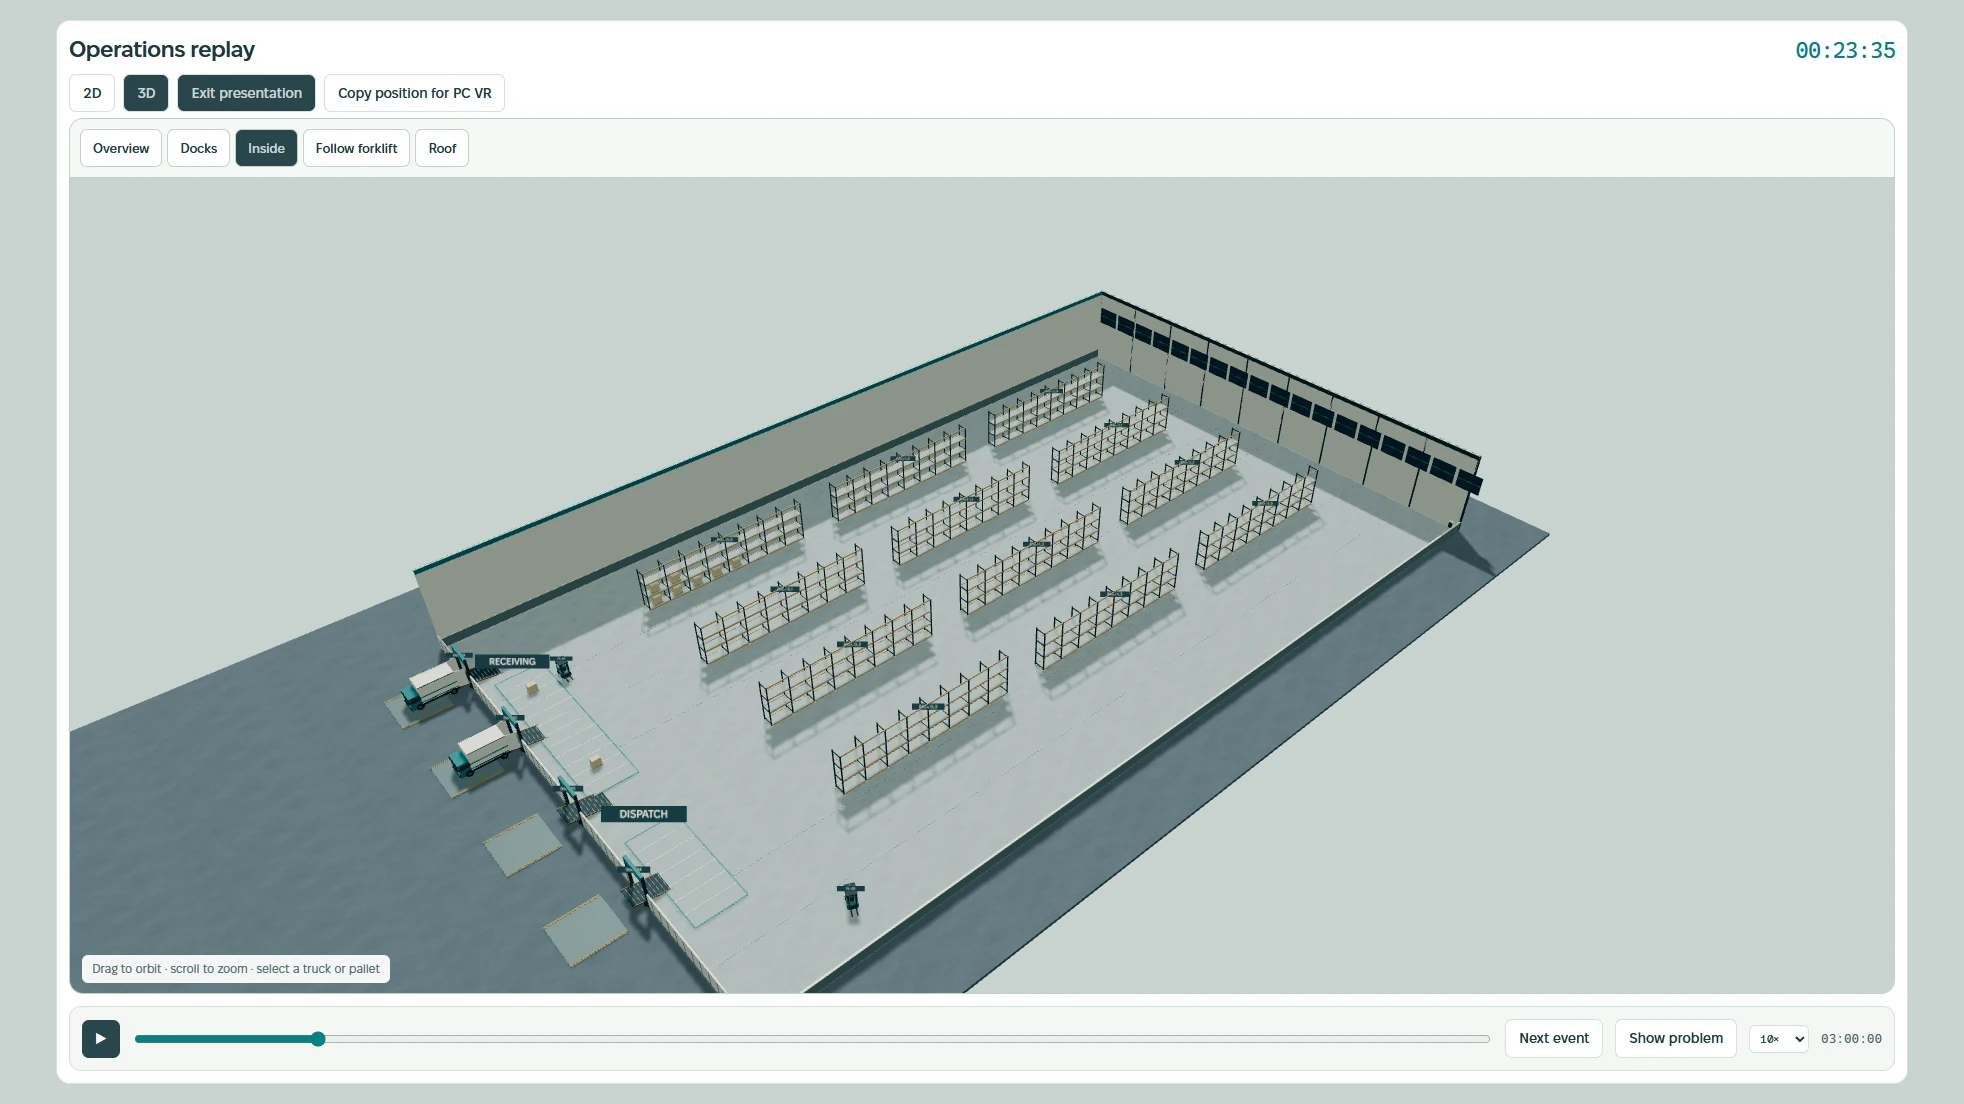Copy position for PC VR

coord(414,93)
